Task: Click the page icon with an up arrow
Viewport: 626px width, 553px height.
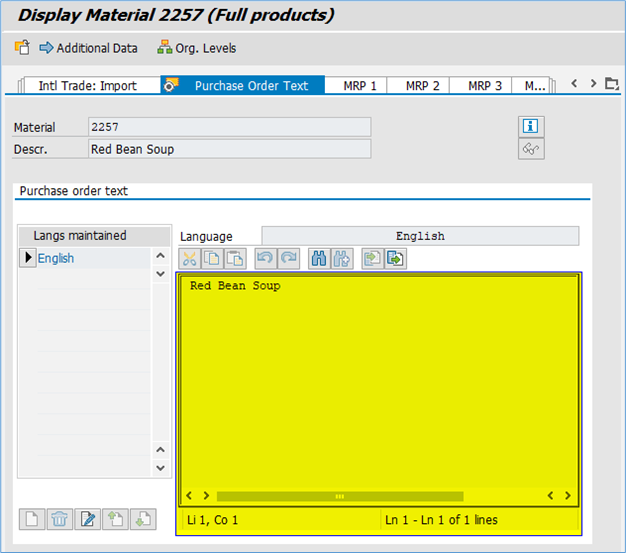Action: [x=115, y=519]
